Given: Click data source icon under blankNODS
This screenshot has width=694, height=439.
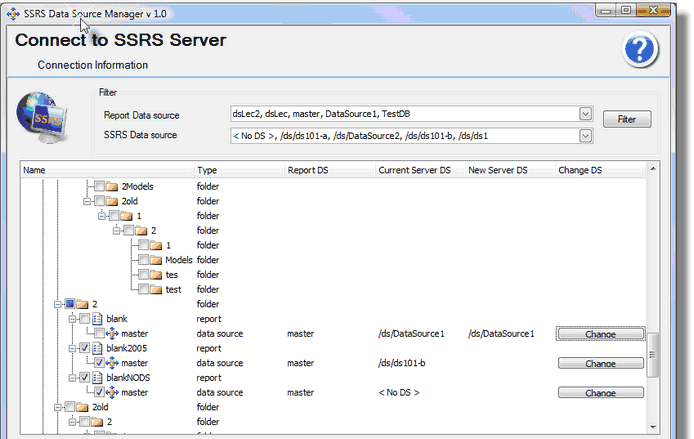Looking at the screenshot, I should 112,393.
